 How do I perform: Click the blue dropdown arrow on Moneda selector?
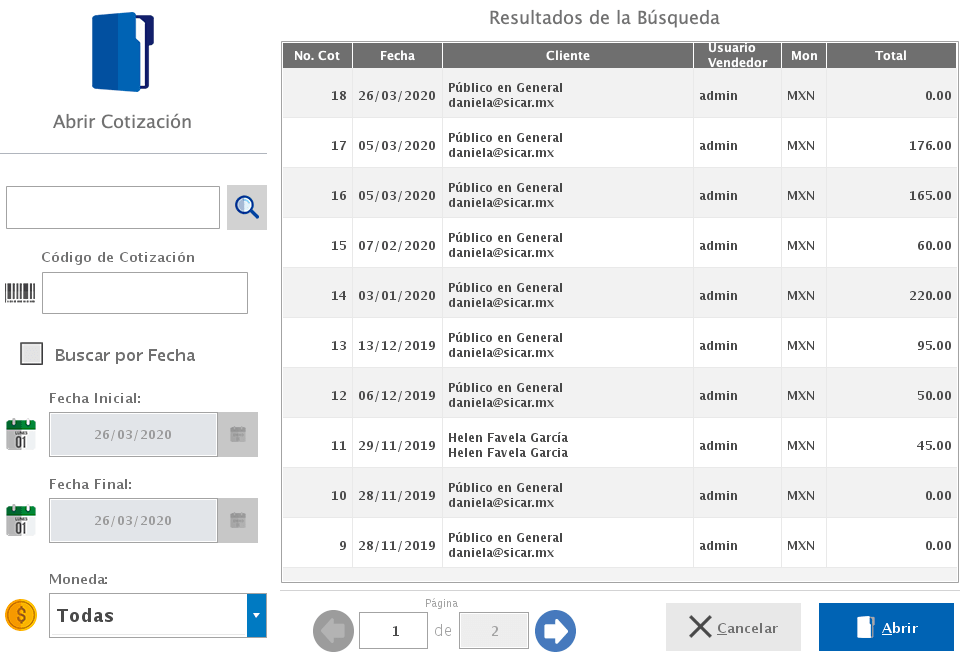click(x=256, y=615)
